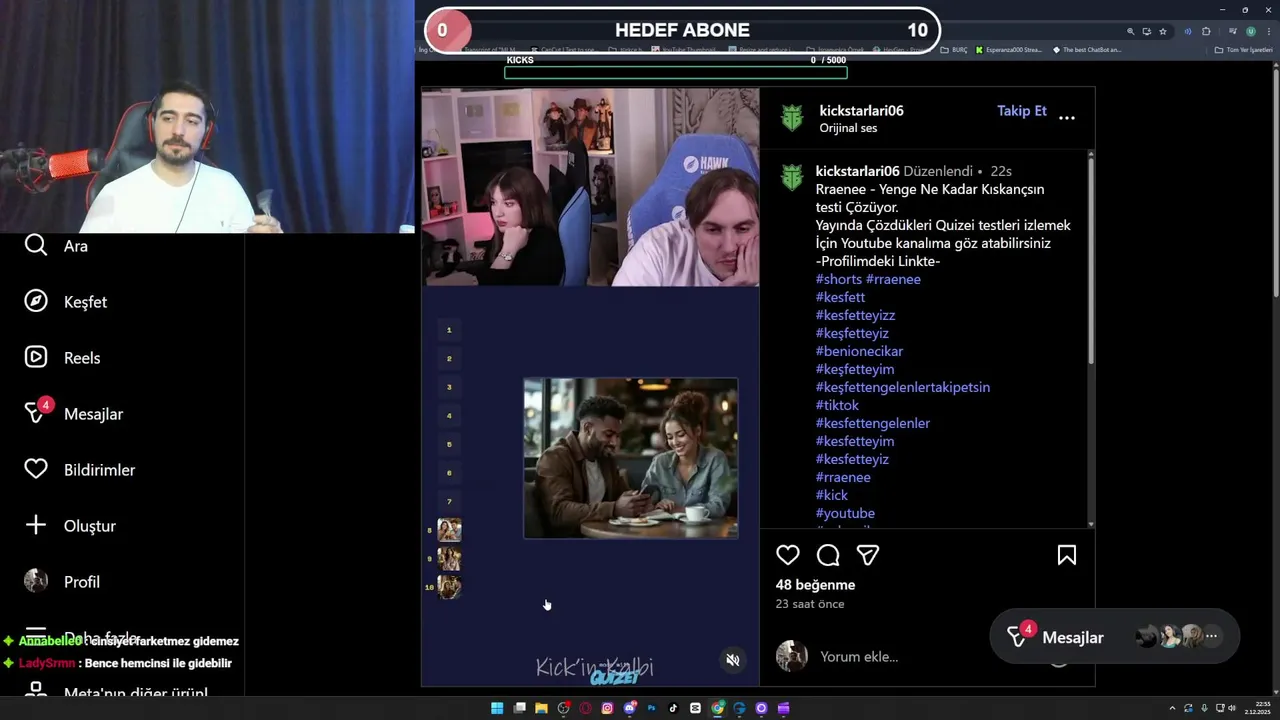View 48 beğenme likes list

pos(815,585)
